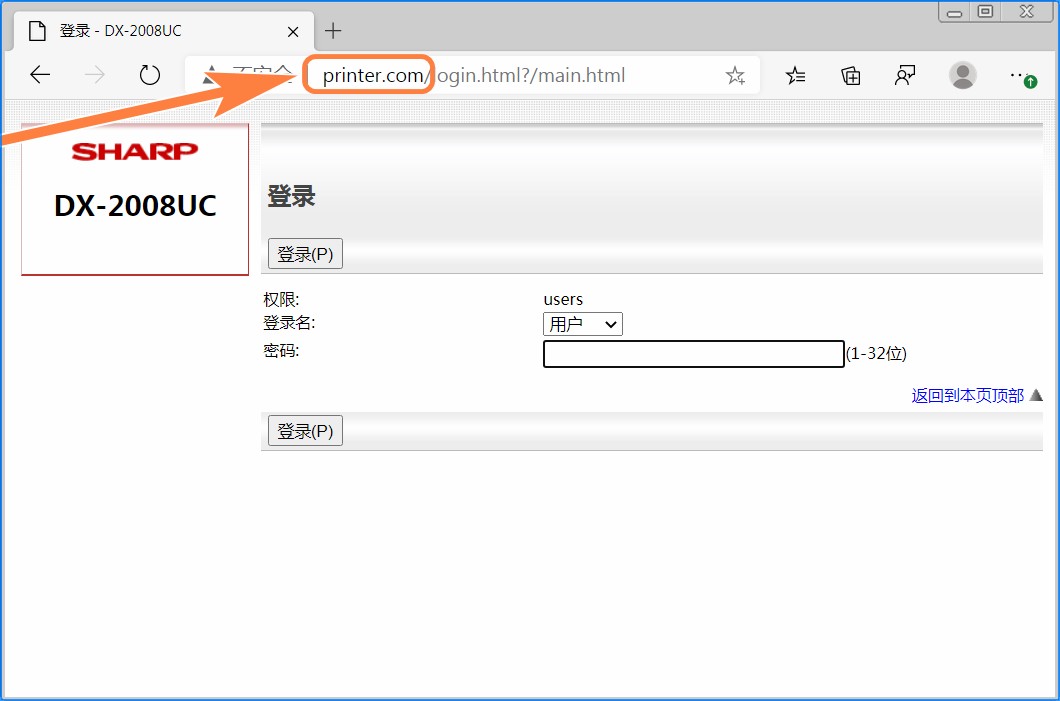Click the 登录 page heading
This screenshot has width=1060, height=701.
tap(291, 196)
